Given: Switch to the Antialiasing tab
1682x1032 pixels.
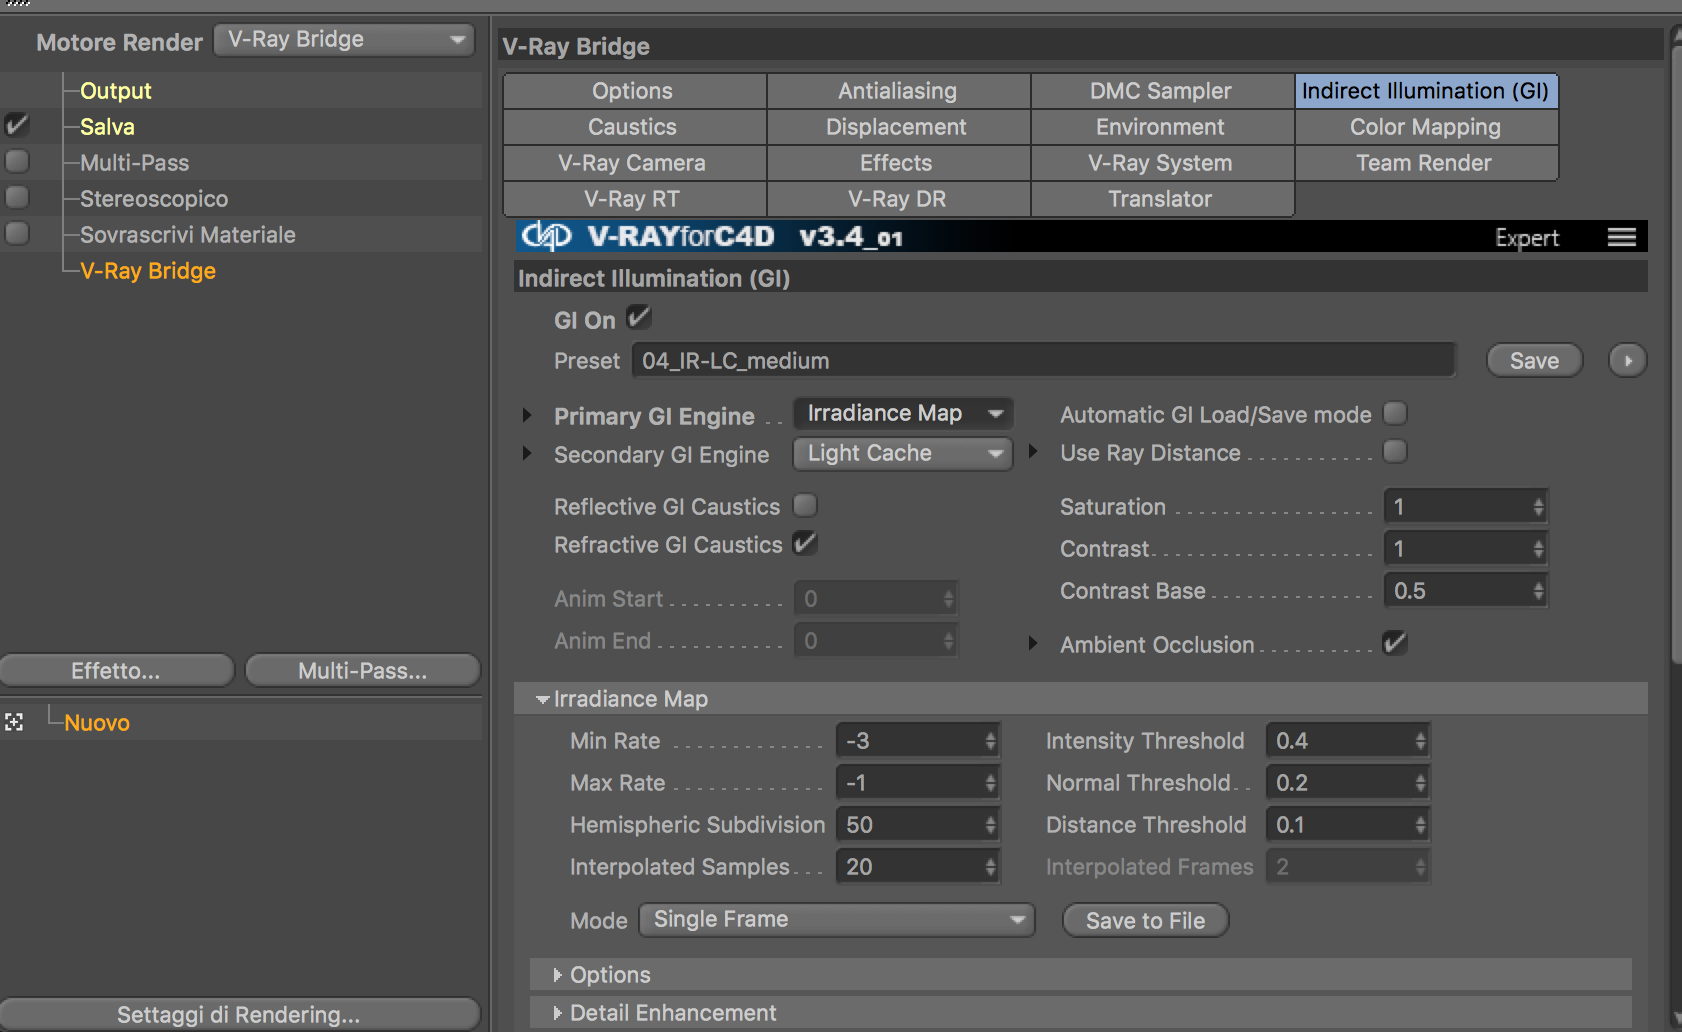Looking at the screenshot, I should coord(898,91).
